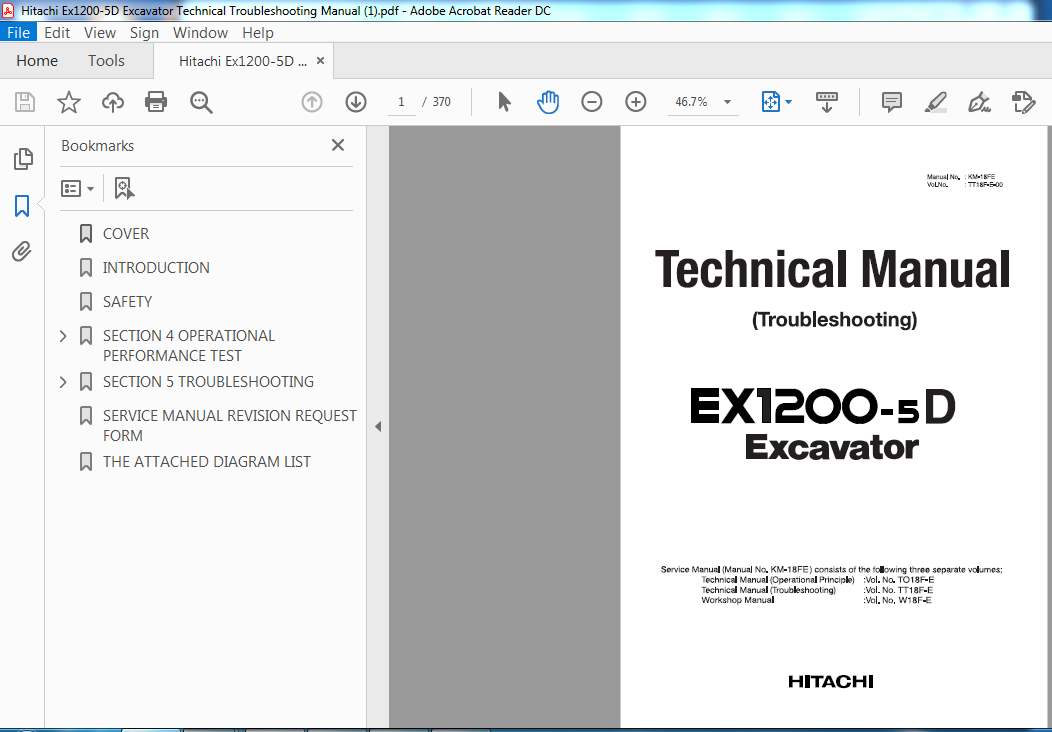Activate the Hand pan tool
Screen dimensions: 1052x732
[x=548, y=102]
